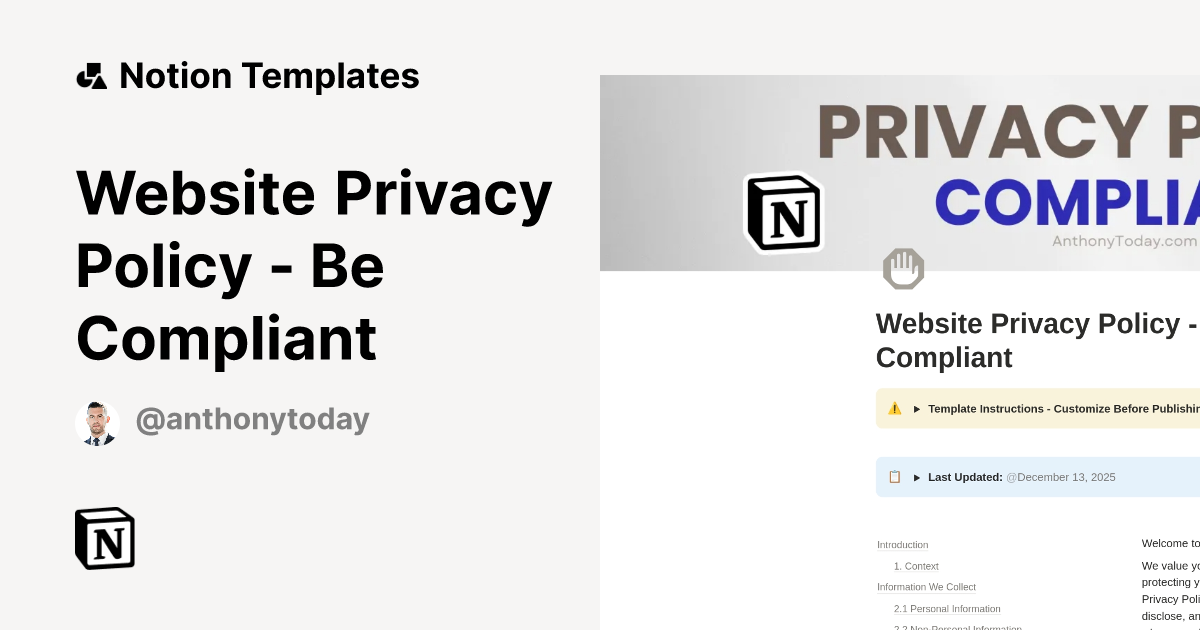This screenshot has height=630, width=1200.
Task: Click the stop-hand page icon above the title
Action: [904, 268]
